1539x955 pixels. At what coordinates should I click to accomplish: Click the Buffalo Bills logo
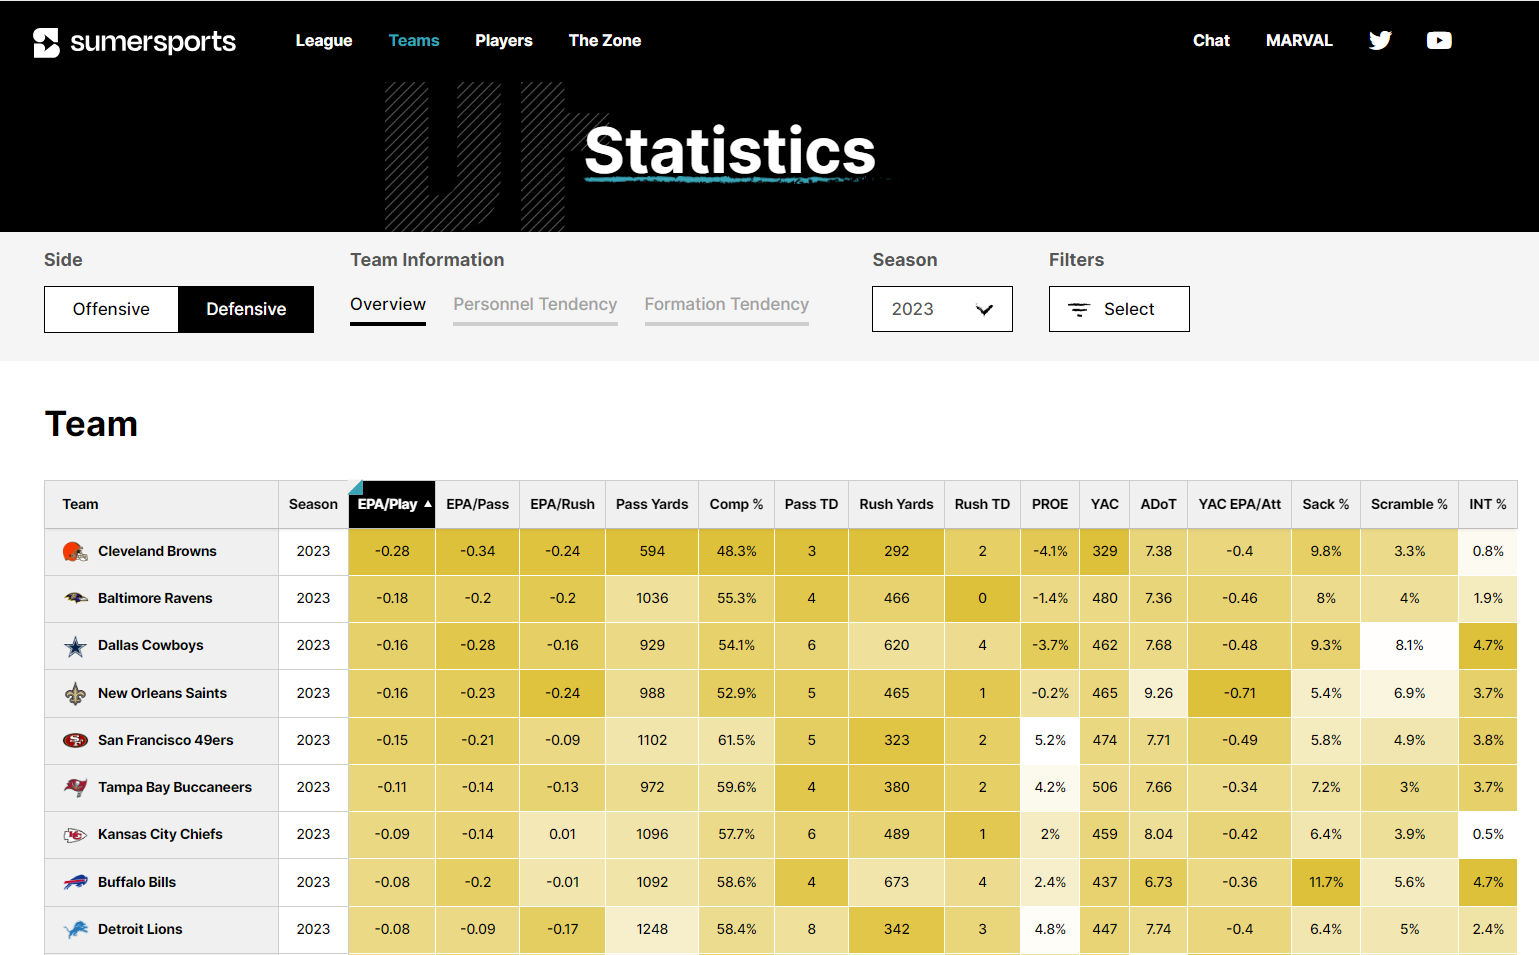pos(75,882)
